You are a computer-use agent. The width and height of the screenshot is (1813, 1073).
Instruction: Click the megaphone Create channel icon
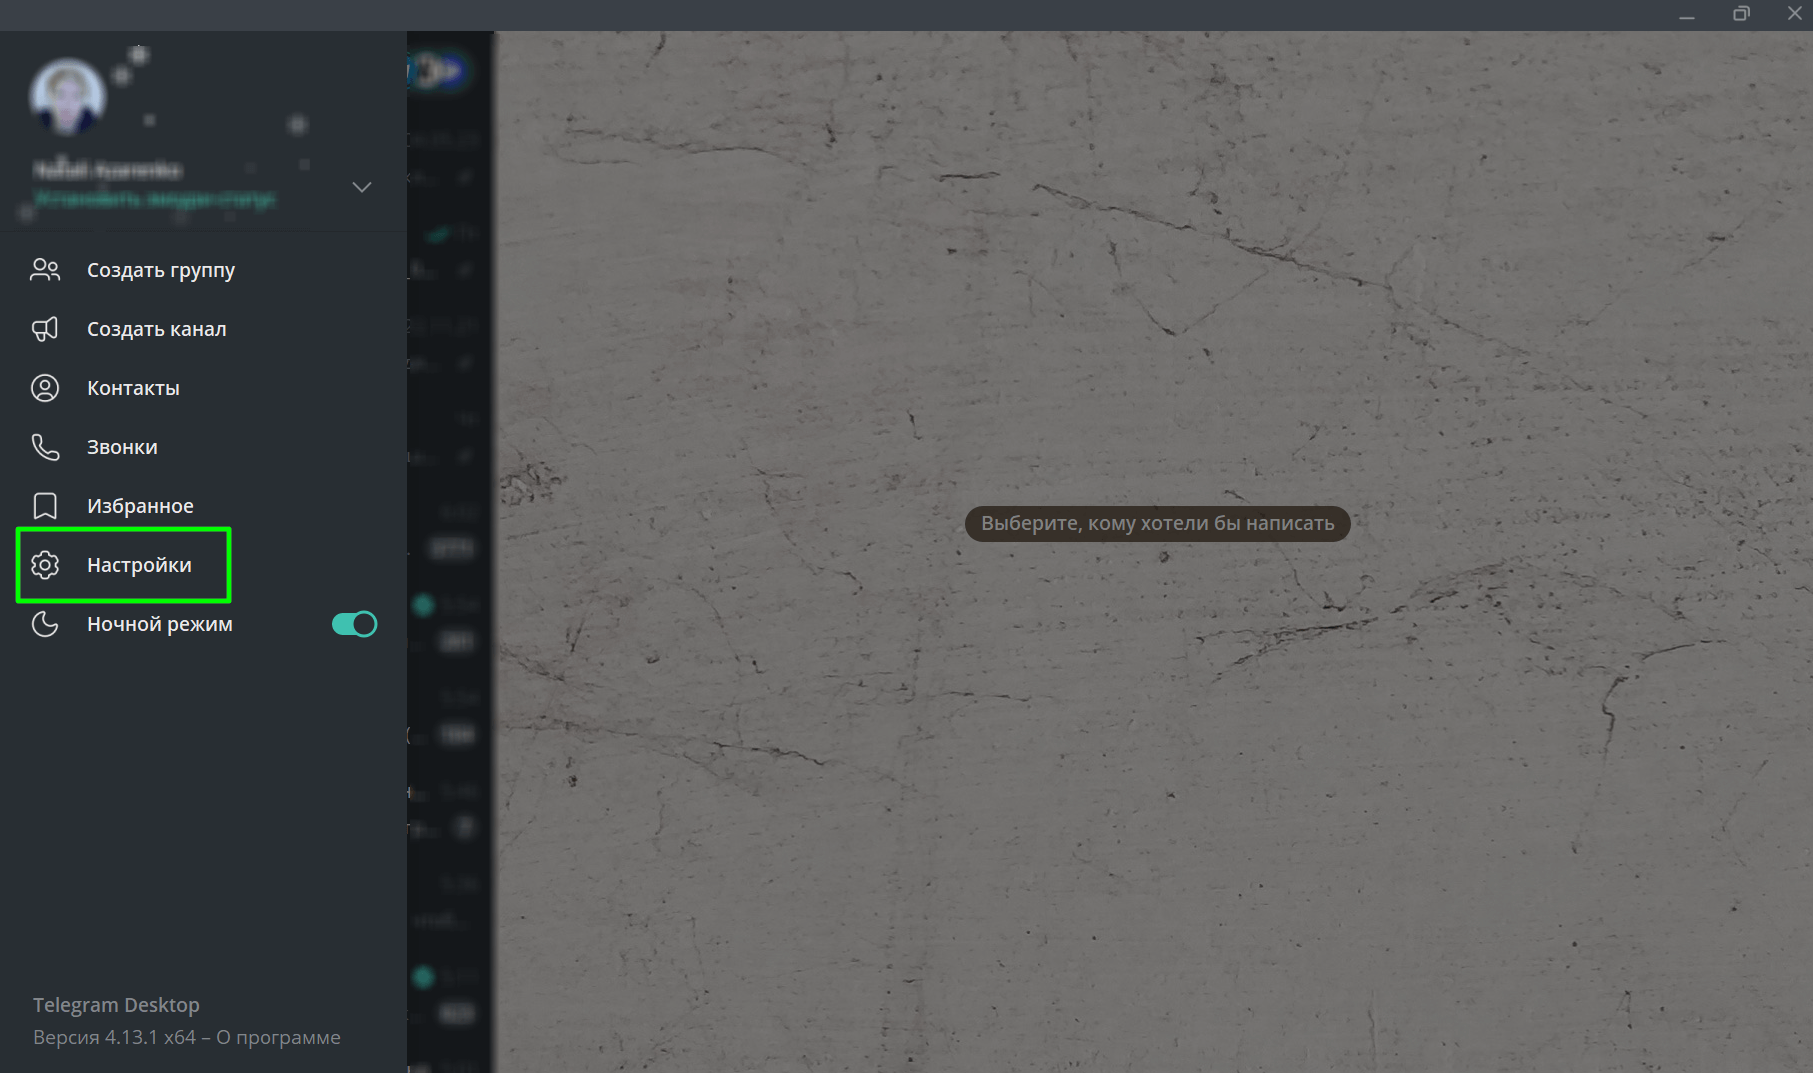click(45, 329)
